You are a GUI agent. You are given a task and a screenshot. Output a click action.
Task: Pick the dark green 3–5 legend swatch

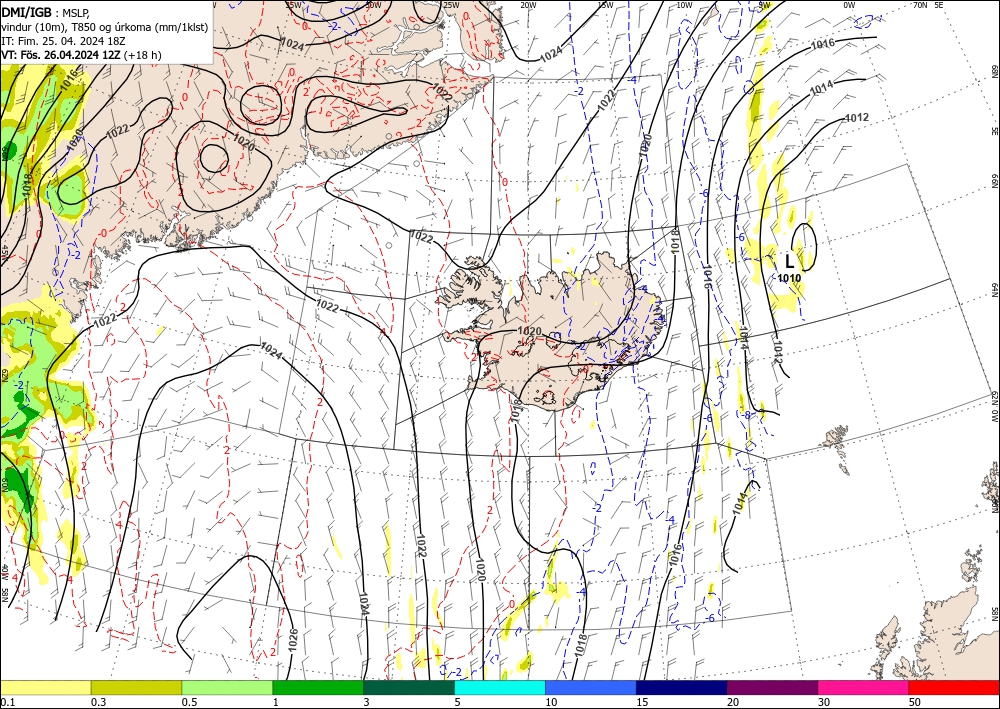[x=409, y=687]
